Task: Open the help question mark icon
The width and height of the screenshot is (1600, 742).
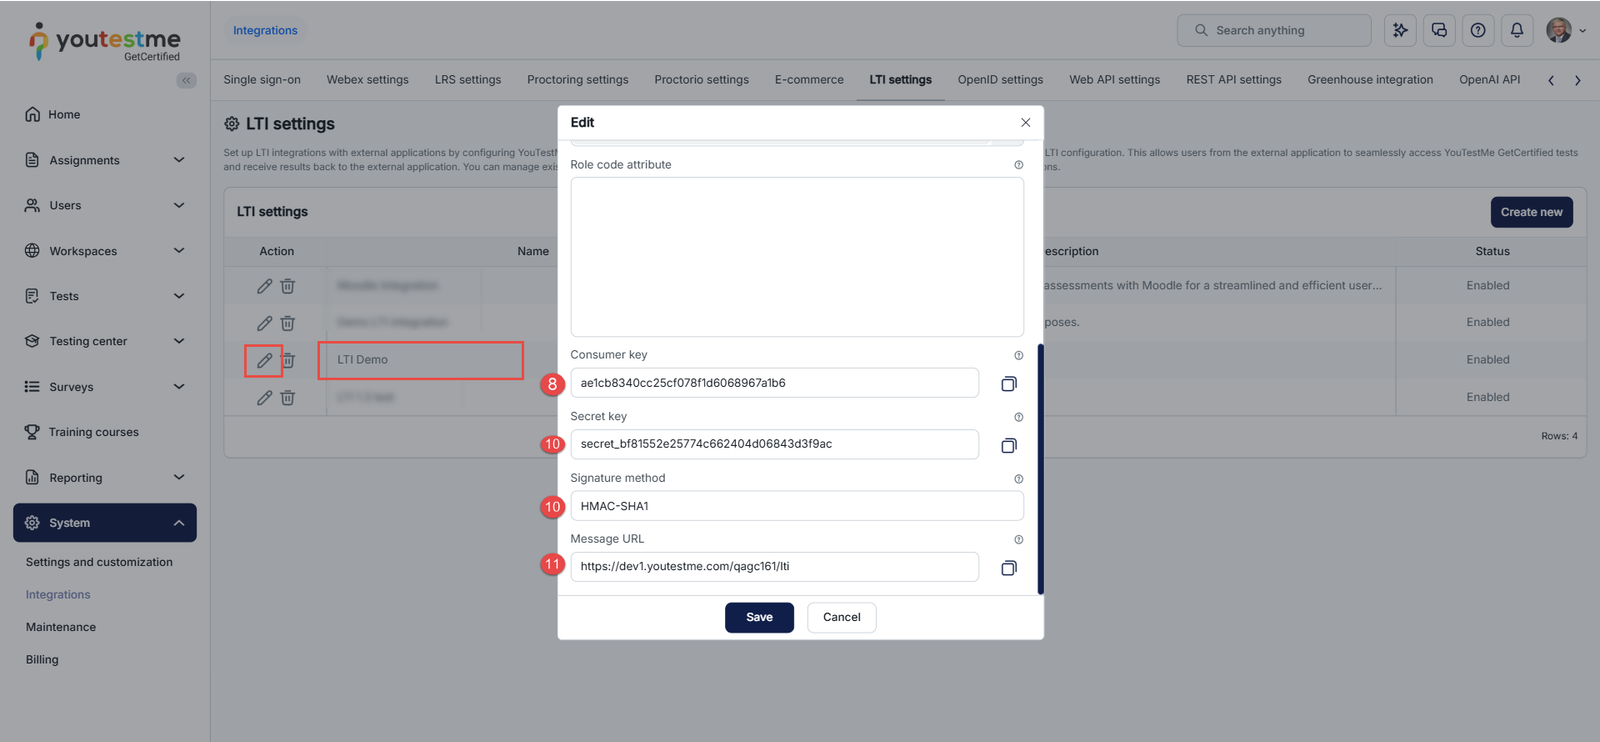Action: (x=1478, y=30)
